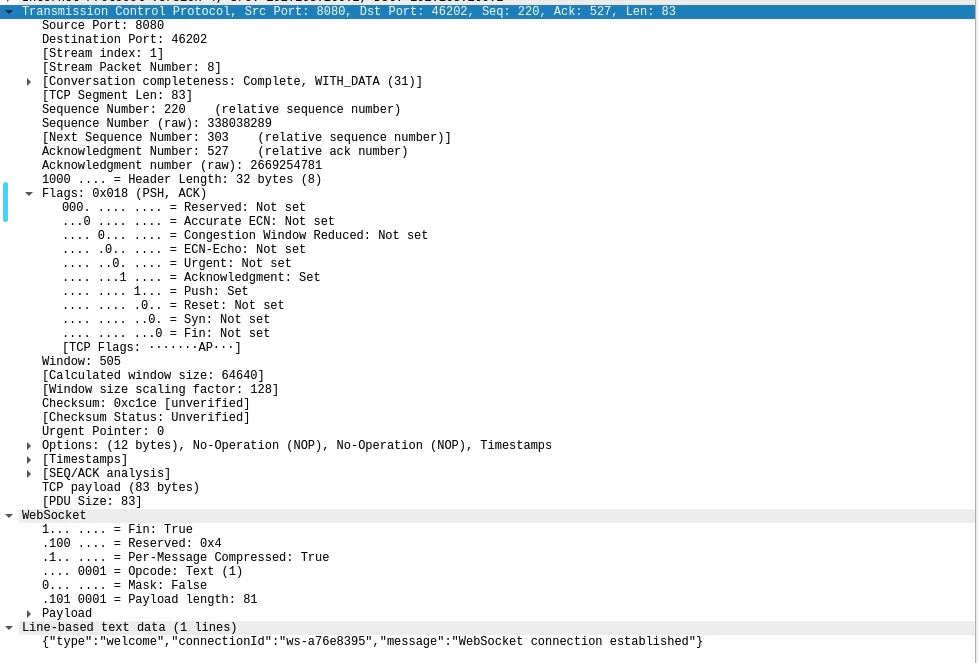Screen dimensions: 978x663
Task: Collapse the WebSocket section
Action: tap(9, 516)
